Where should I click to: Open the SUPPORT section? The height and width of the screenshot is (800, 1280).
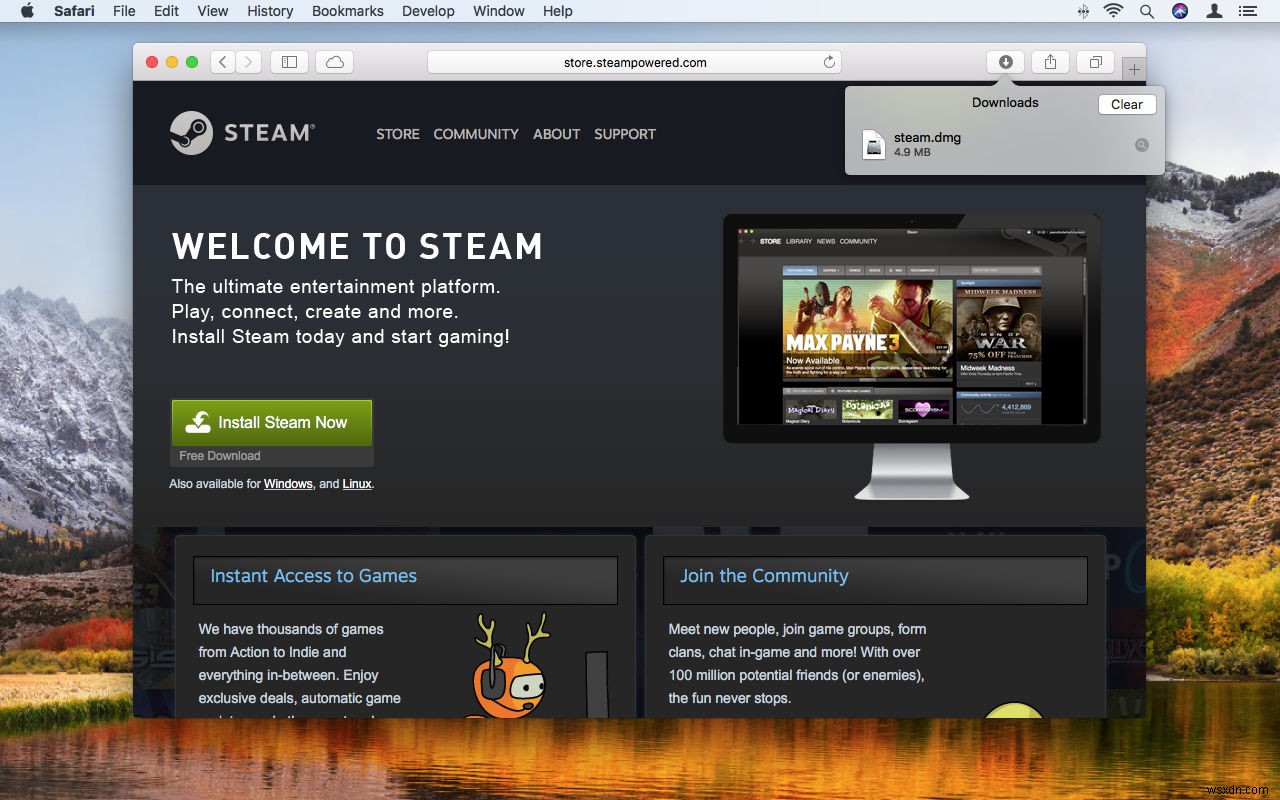coord(624,134)
